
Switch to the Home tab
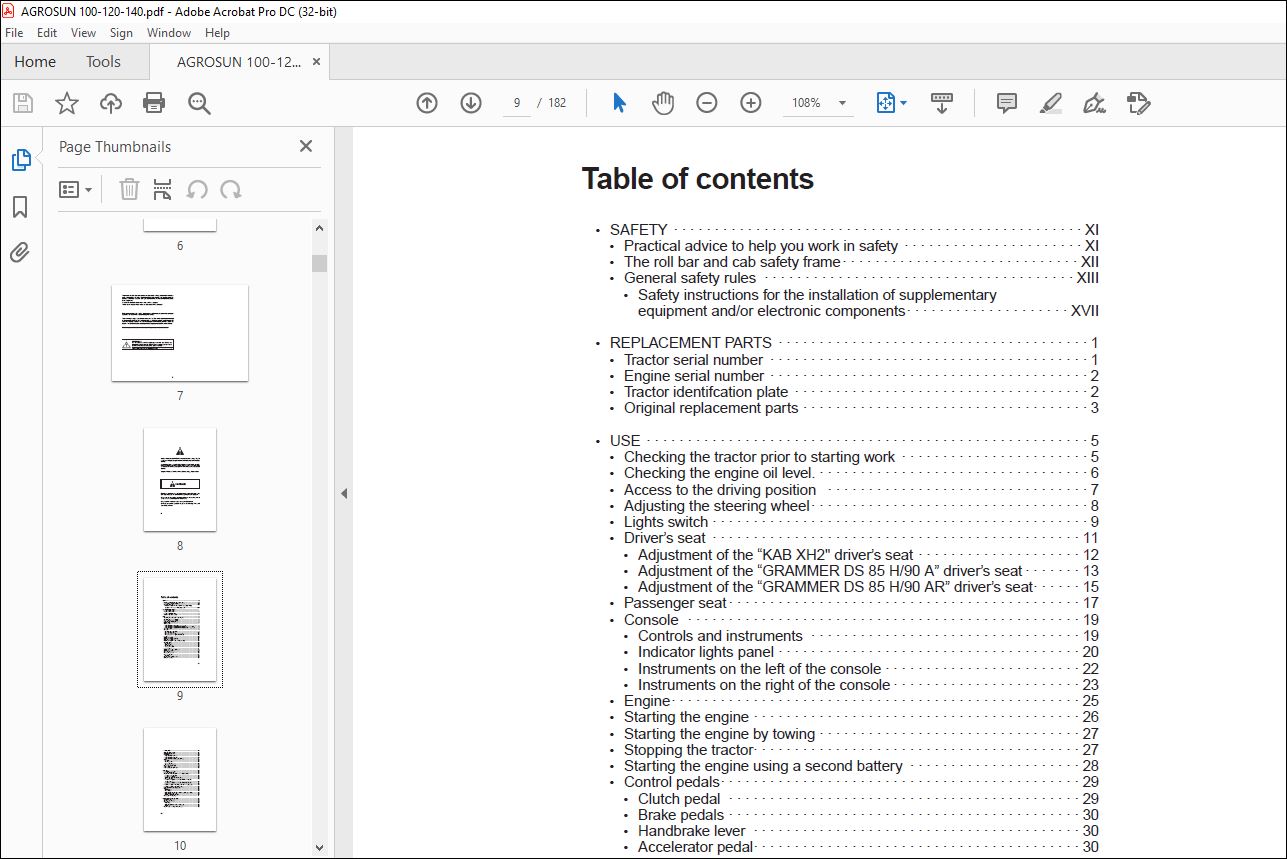point(35,62)
